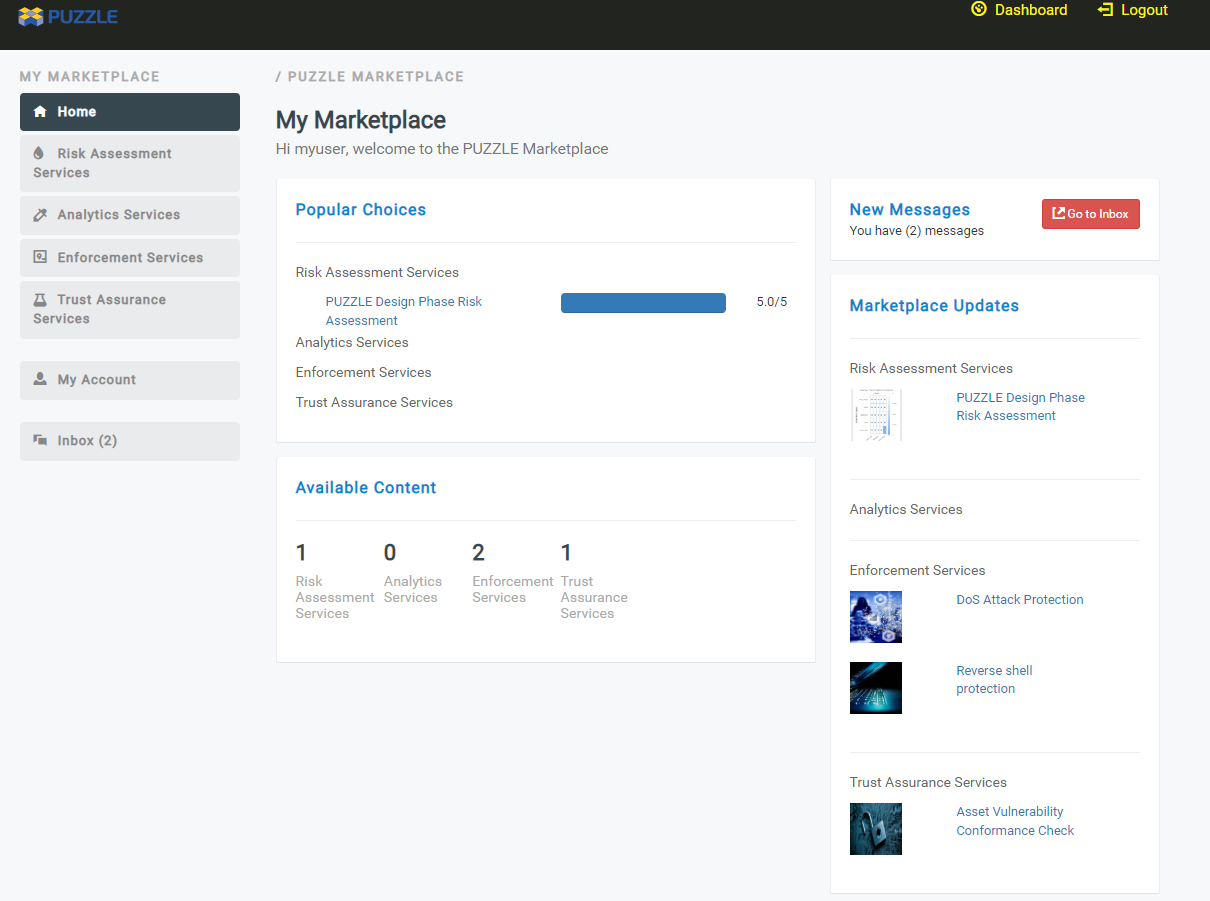The height and width of the screenshot is (901, 1210).
Task: Open Trust Assurance Services sidebar item
Action: pos(130,309)
